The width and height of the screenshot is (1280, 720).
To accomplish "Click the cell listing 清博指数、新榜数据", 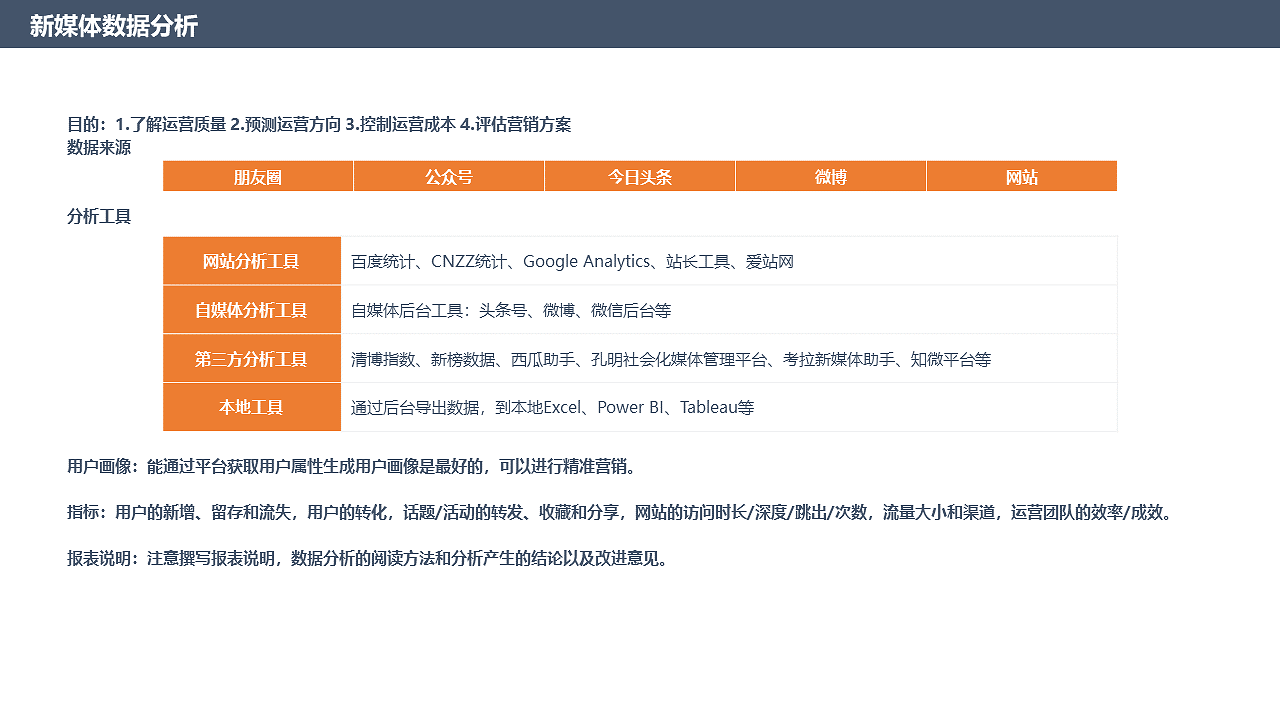I will (729, 359).
